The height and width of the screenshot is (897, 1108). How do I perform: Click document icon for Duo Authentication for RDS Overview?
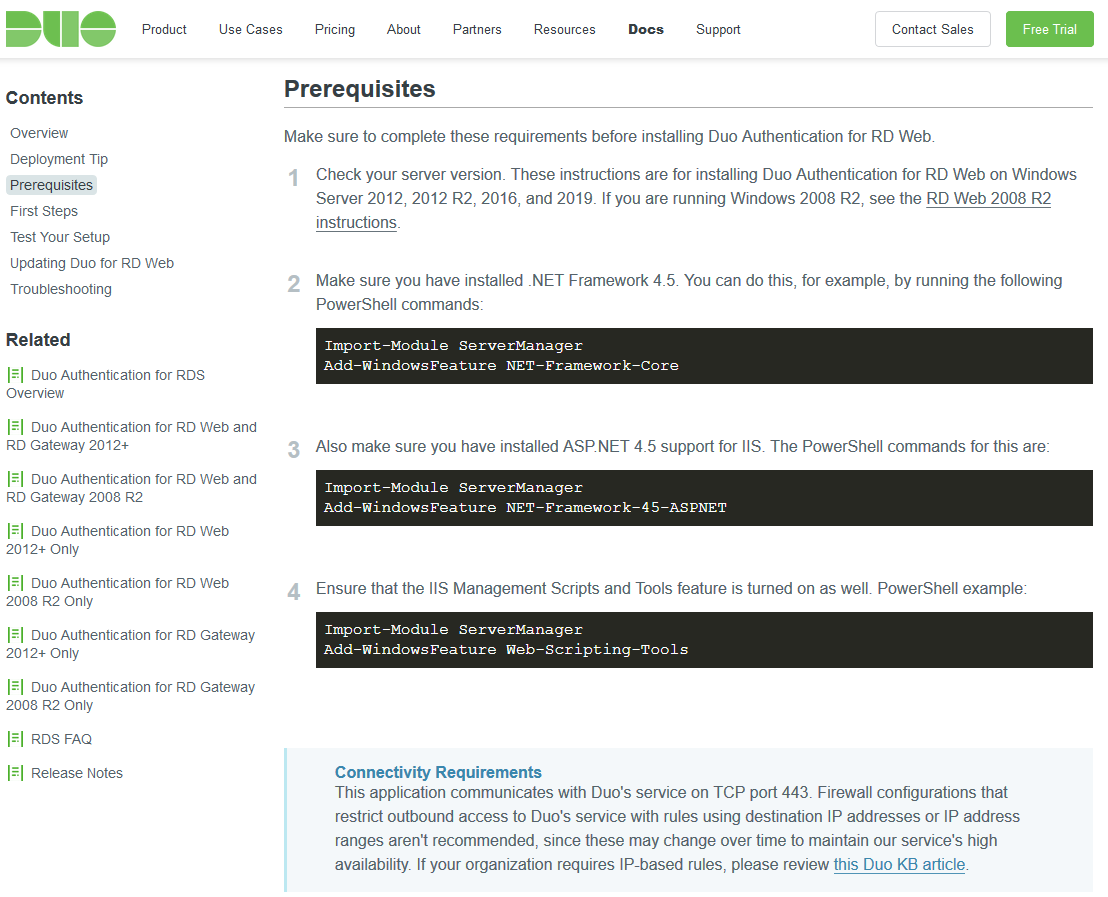tap(16, 375)
